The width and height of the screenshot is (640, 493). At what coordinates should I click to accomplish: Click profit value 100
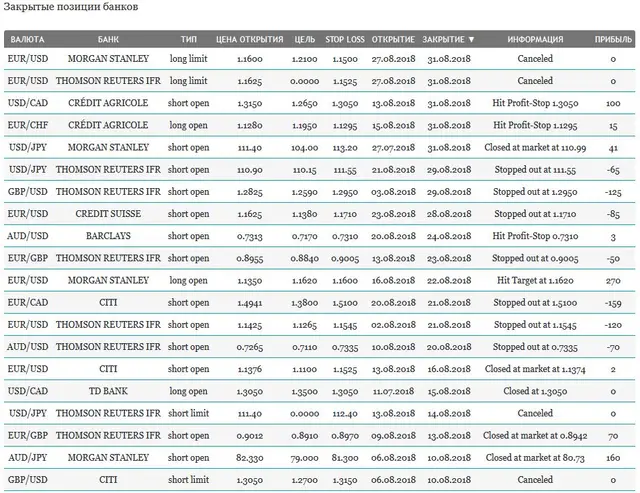[613, 103]
